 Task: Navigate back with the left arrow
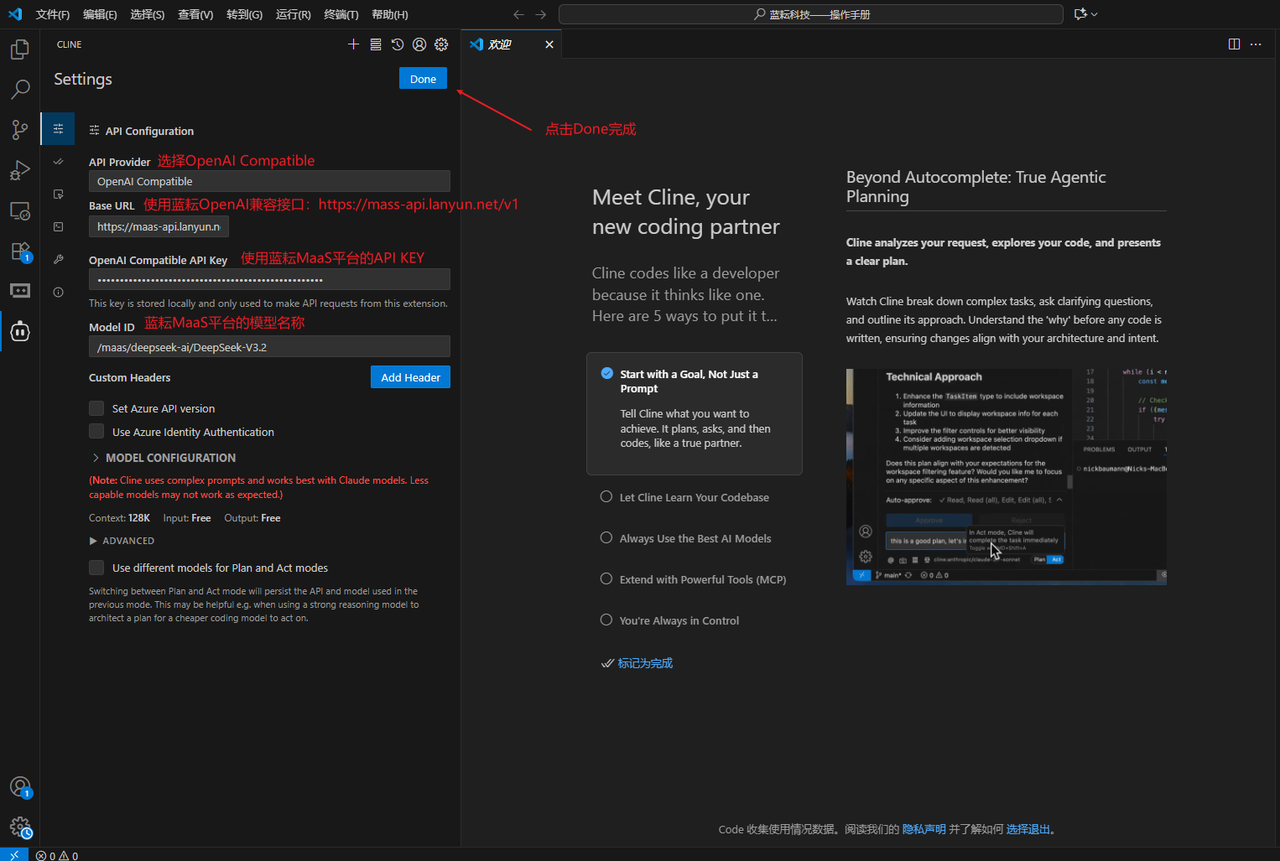[x=518, y=14]
